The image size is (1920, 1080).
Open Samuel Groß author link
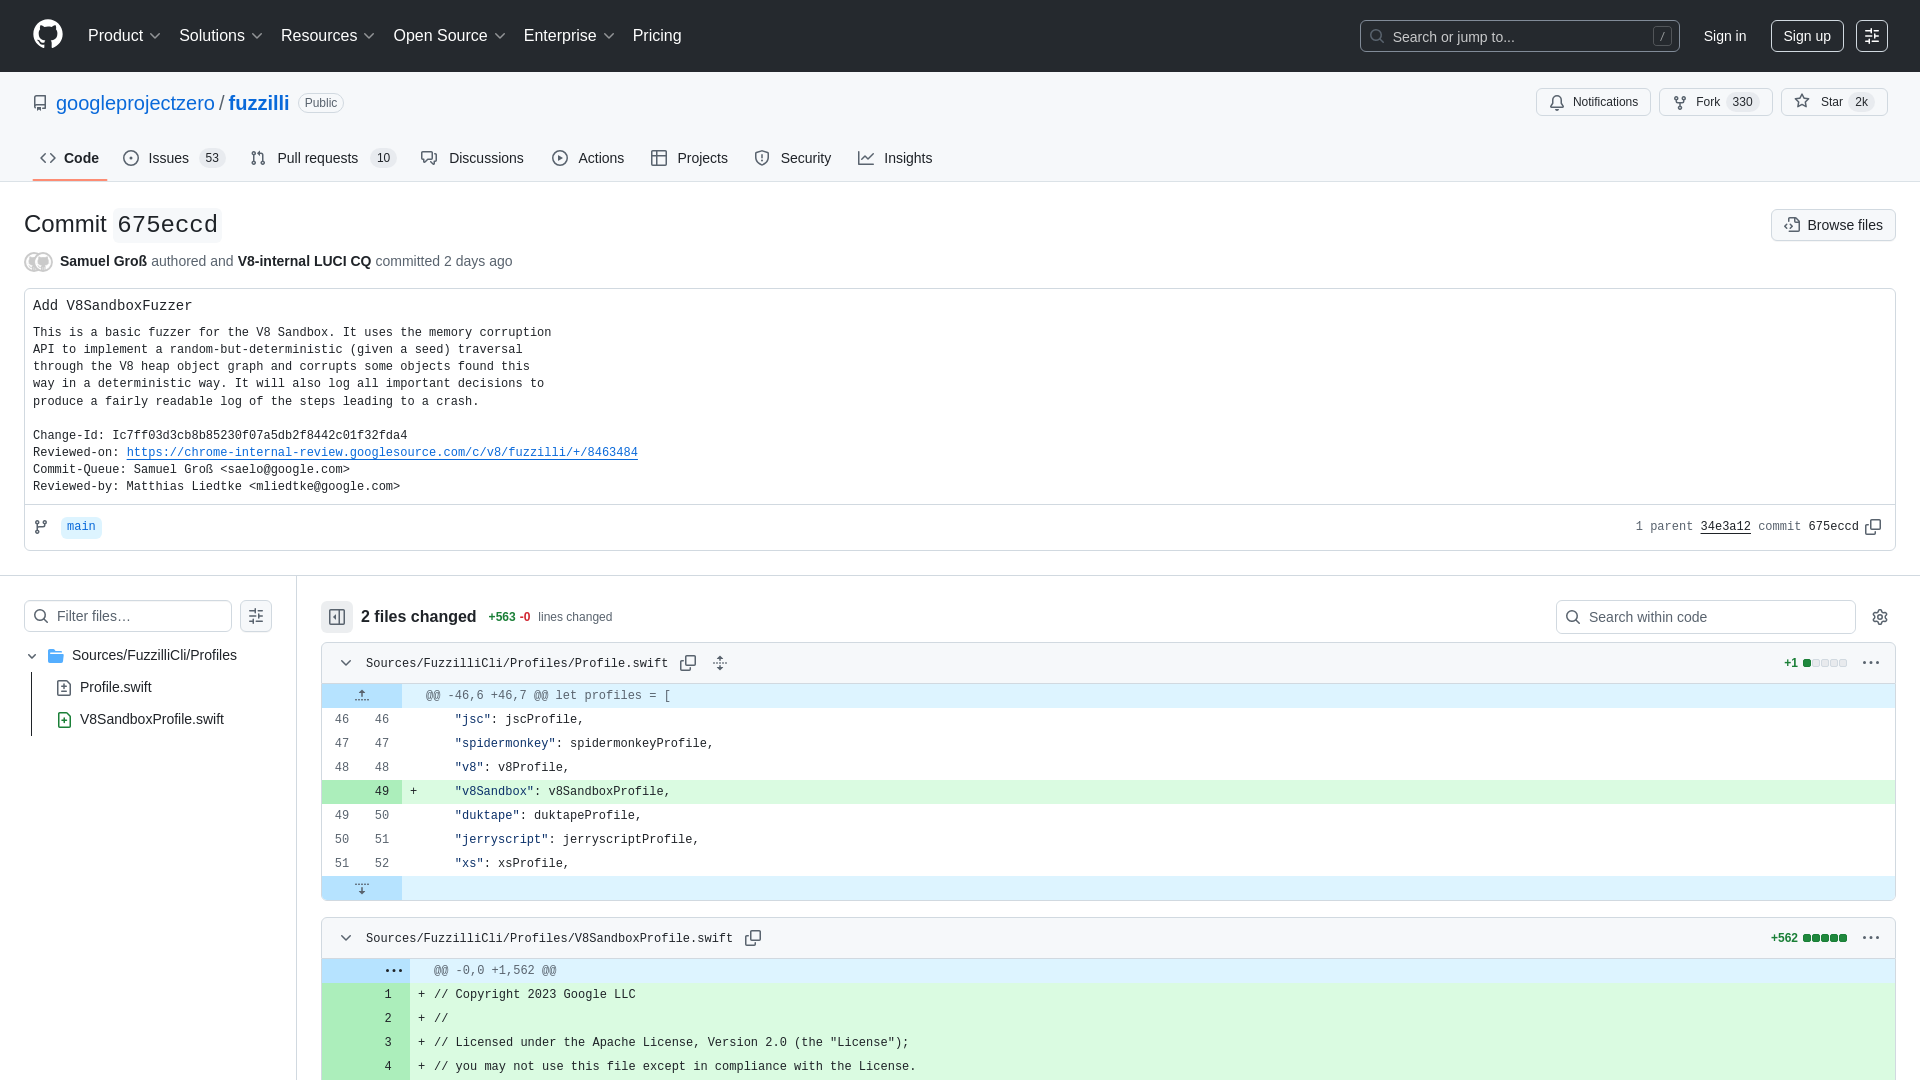click(x=103, y=261)
